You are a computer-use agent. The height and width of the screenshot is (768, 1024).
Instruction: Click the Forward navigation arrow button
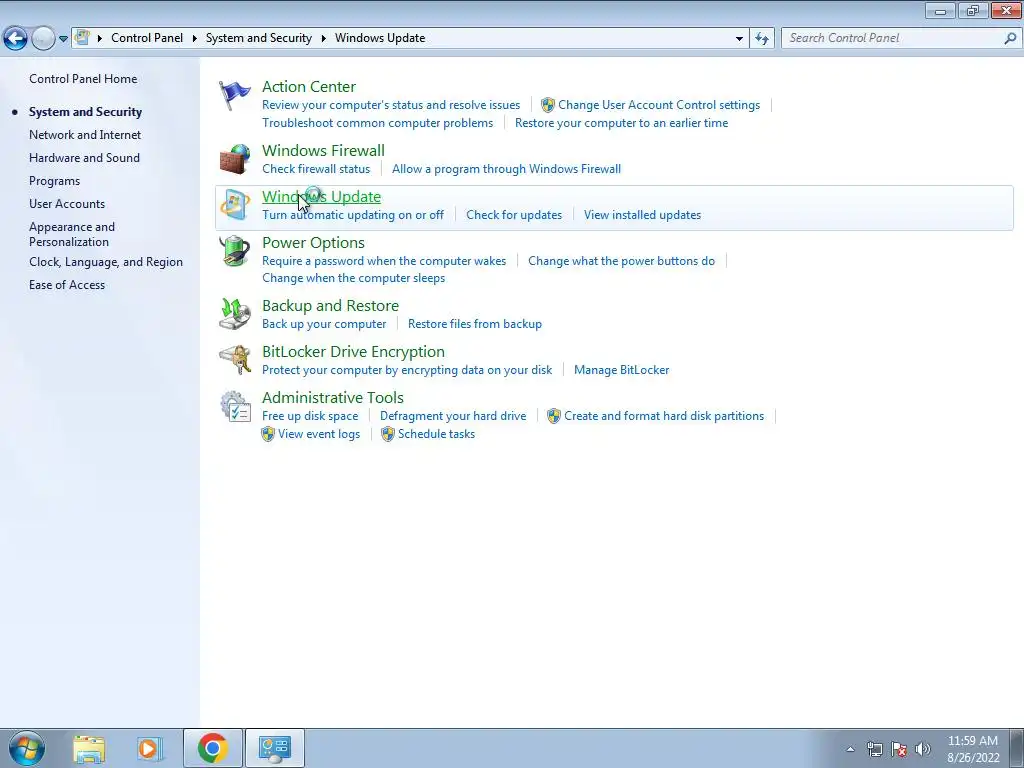43,39
